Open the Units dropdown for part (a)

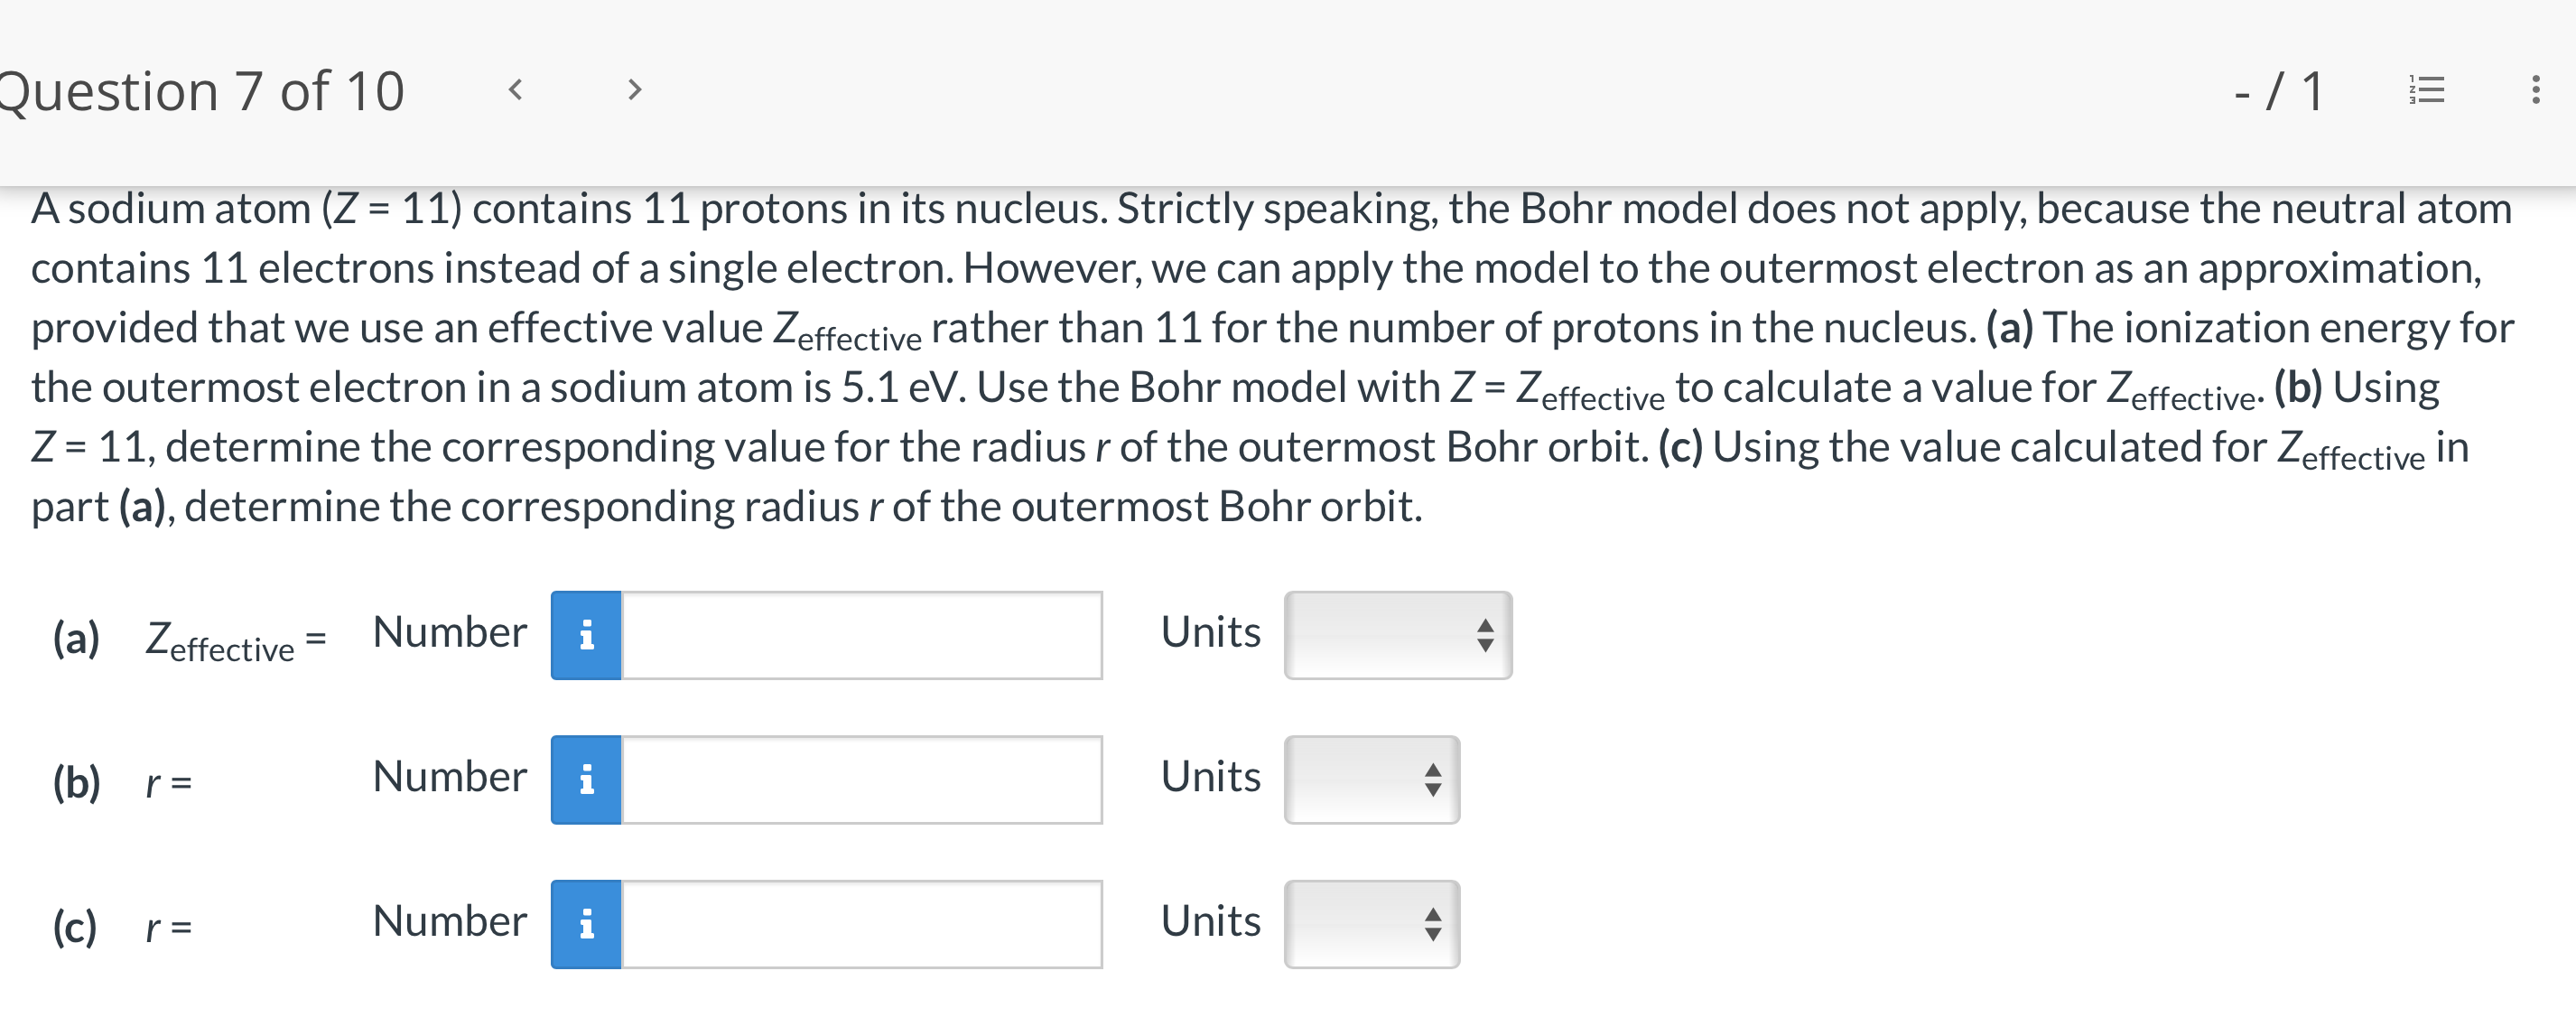pos(1397,634)
